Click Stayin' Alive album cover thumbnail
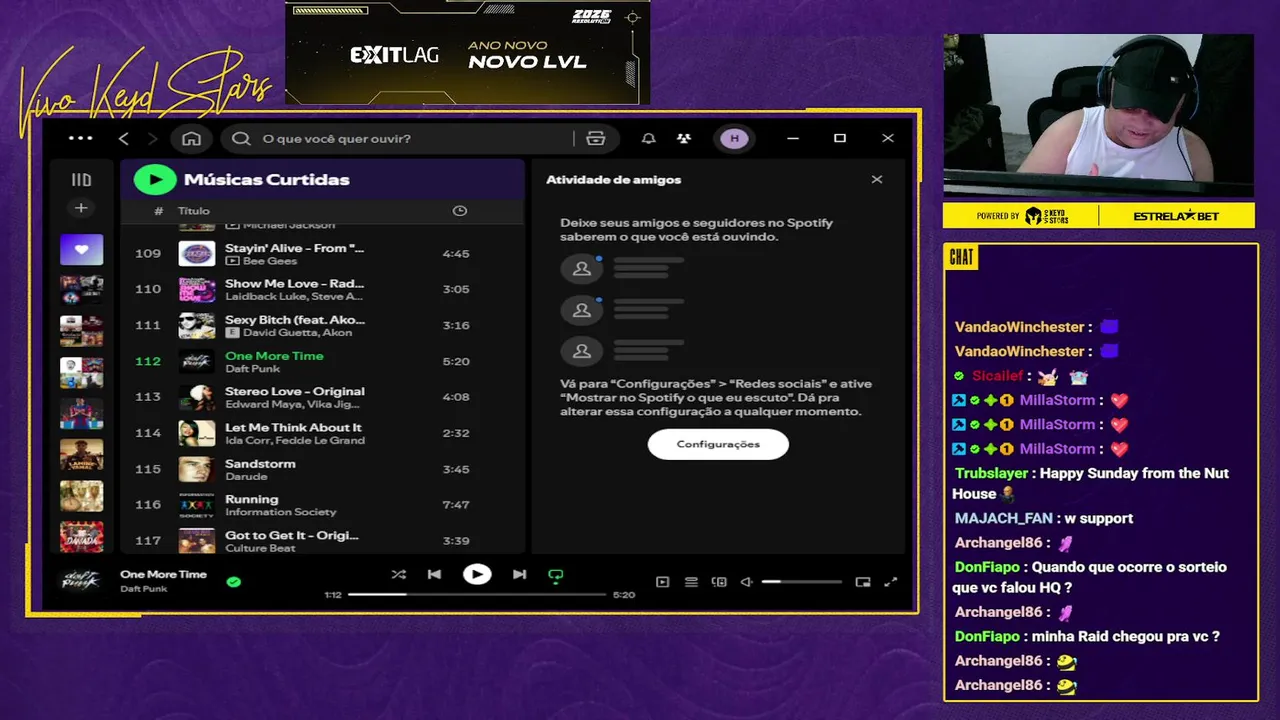 (x=197, y=254)
